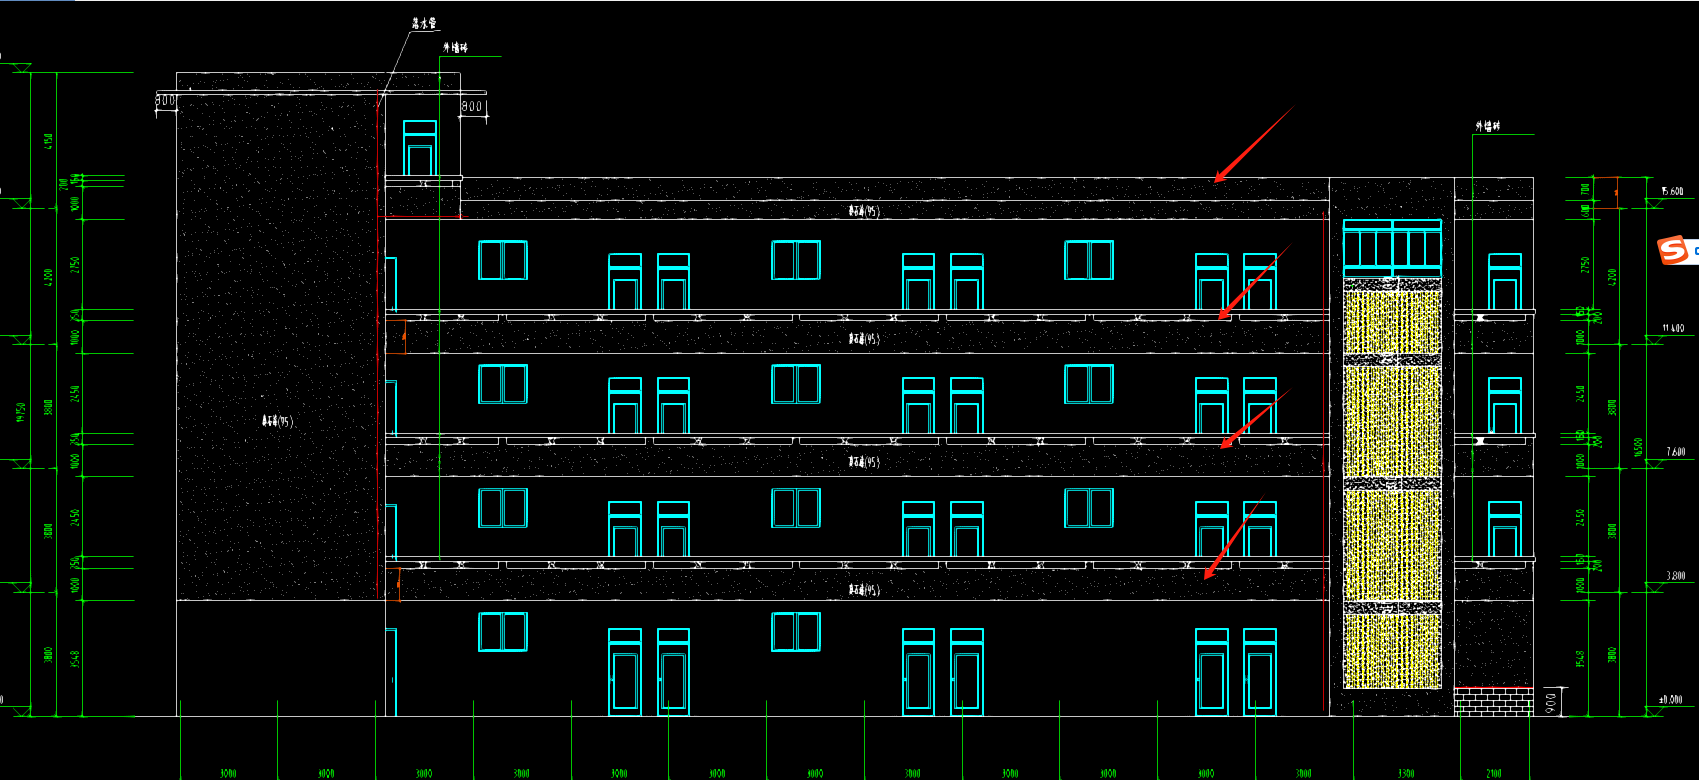The width and height of the screenshot is (1699, 780).
Task: Select the 800 dimension beside the roof's left overhang
Action: [x=165, y=100]
